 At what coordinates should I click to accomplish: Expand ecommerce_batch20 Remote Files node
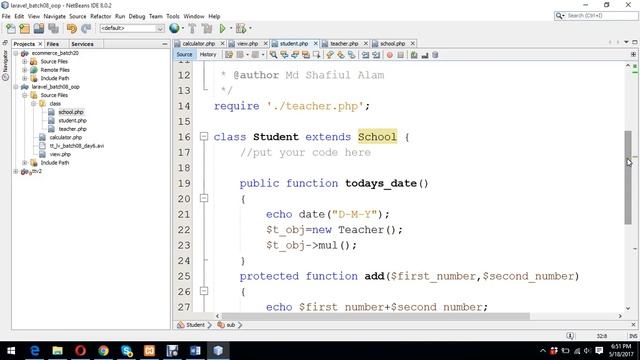point(24,70)
